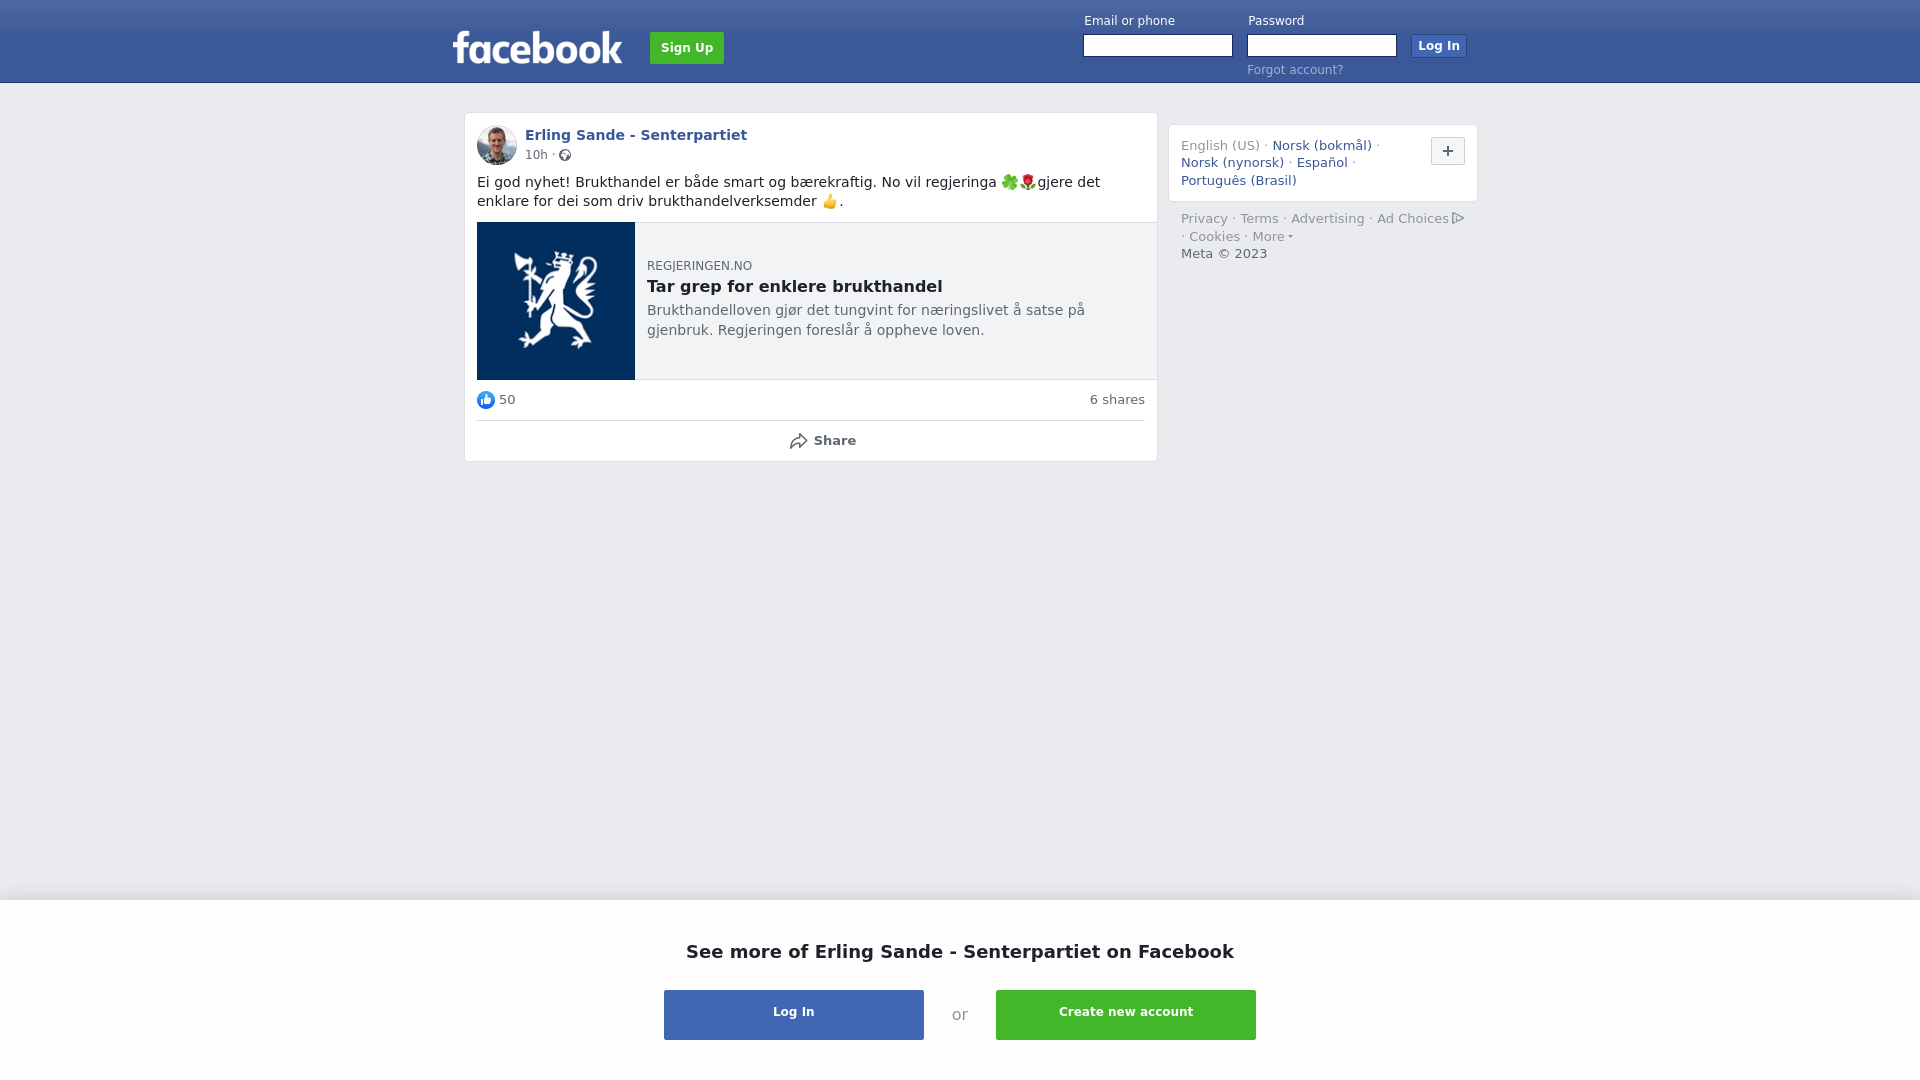Expand the More footer dropdown

(1272, 237)
